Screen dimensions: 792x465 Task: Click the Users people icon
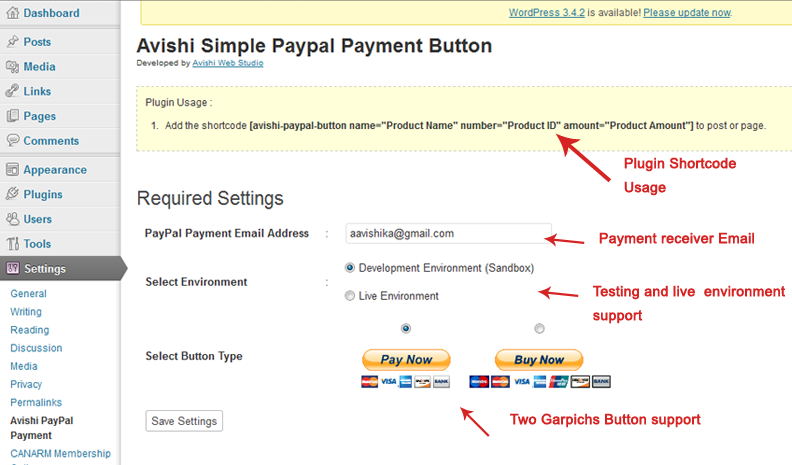tap(13, 219)
